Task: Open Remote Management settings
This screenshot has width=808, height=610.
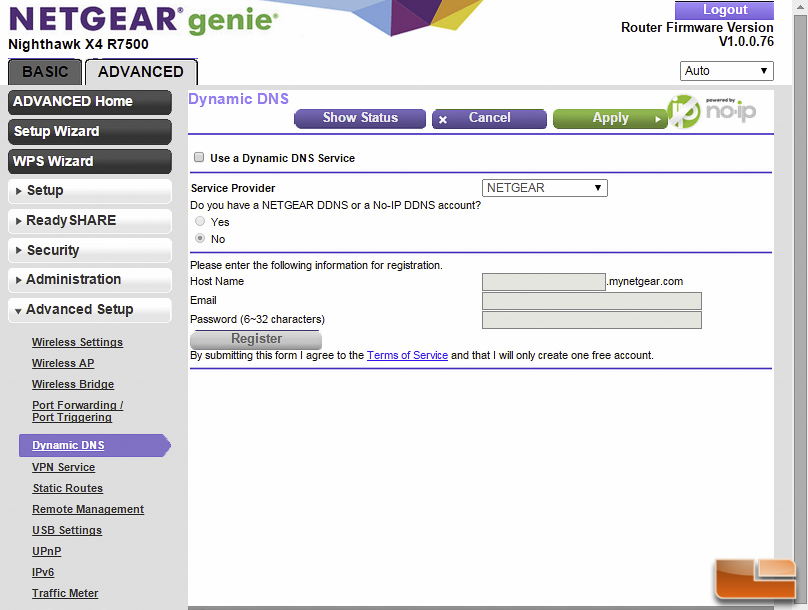Action: [88, 510]
